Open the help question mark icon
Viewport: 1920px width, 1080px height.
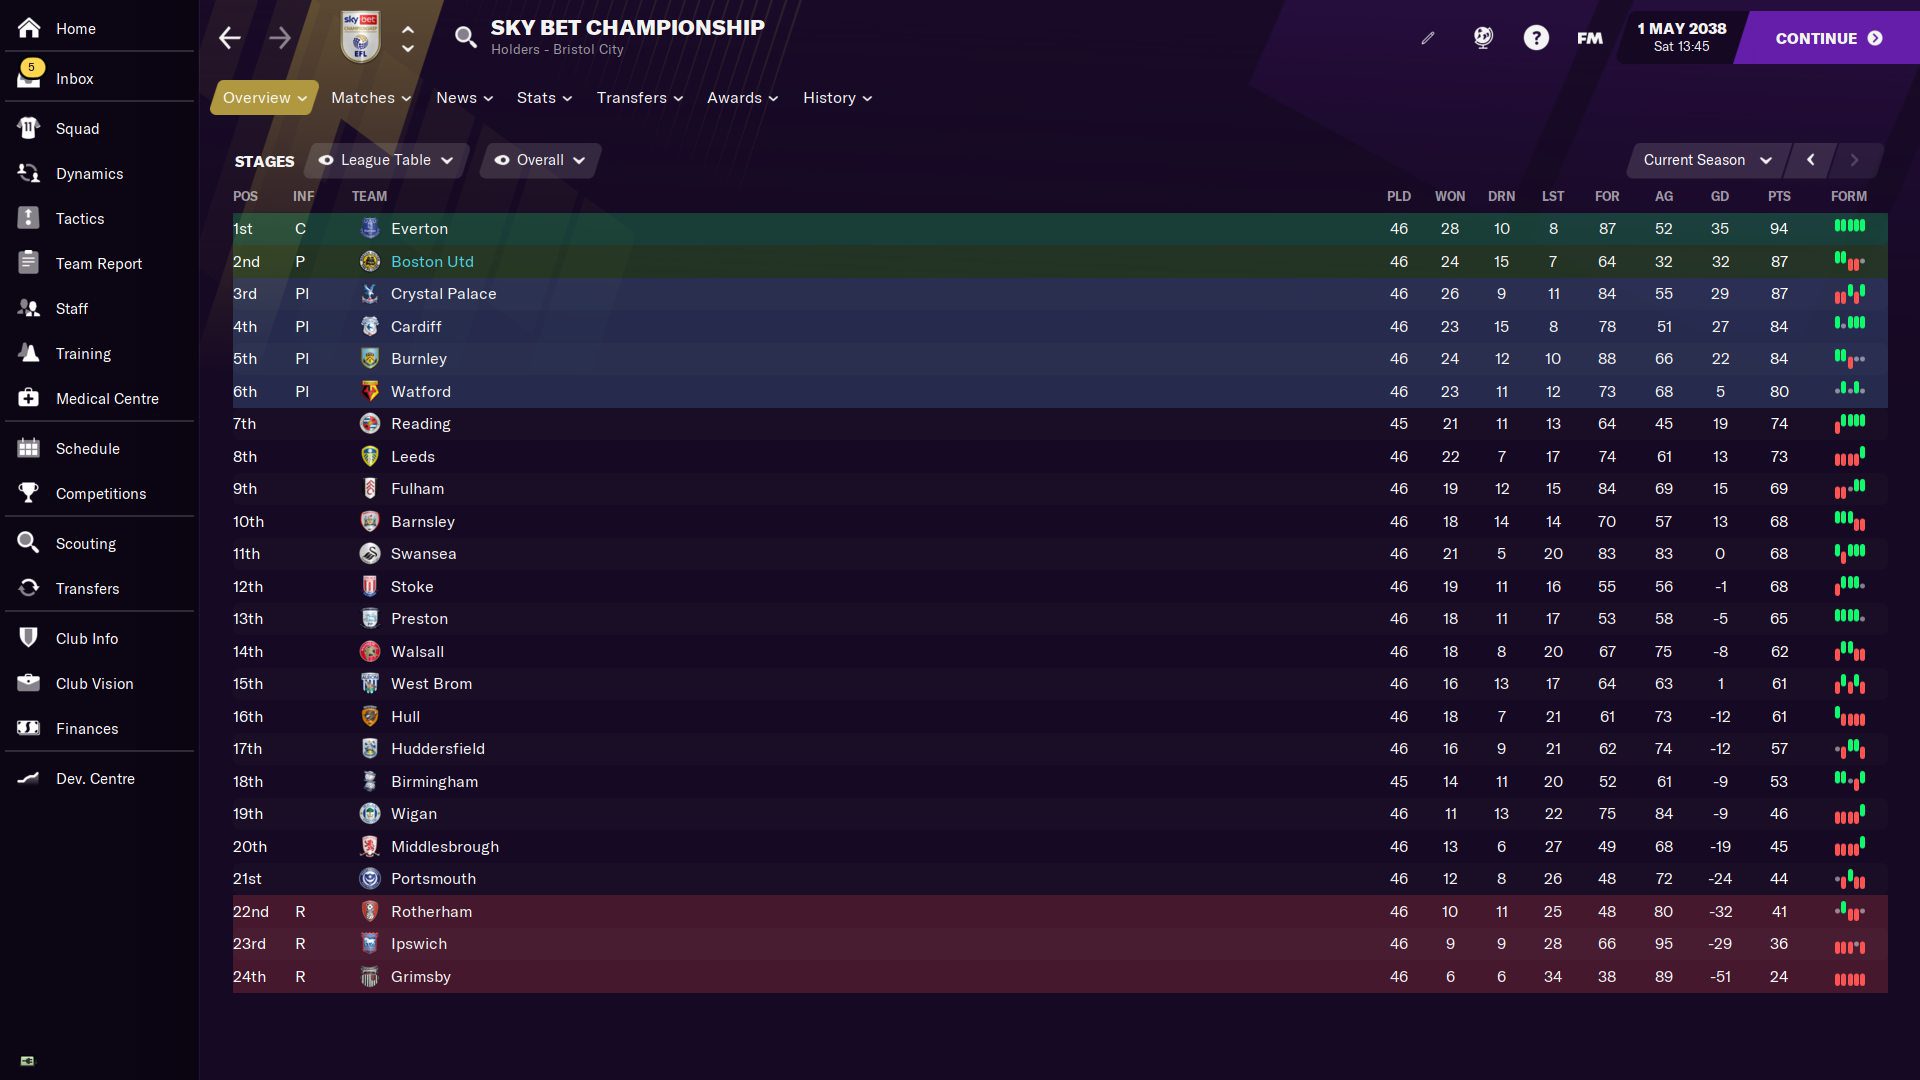(x=1536, y=38)
